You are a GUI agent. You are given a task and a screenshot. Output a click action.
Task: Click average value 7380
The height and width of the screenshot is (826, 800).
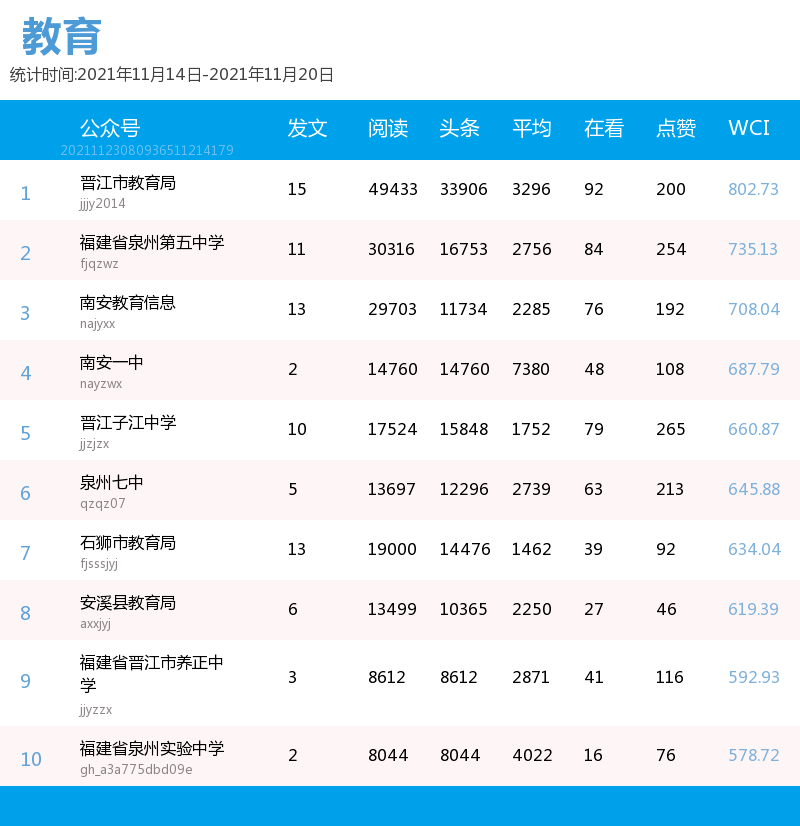point(531,369)
